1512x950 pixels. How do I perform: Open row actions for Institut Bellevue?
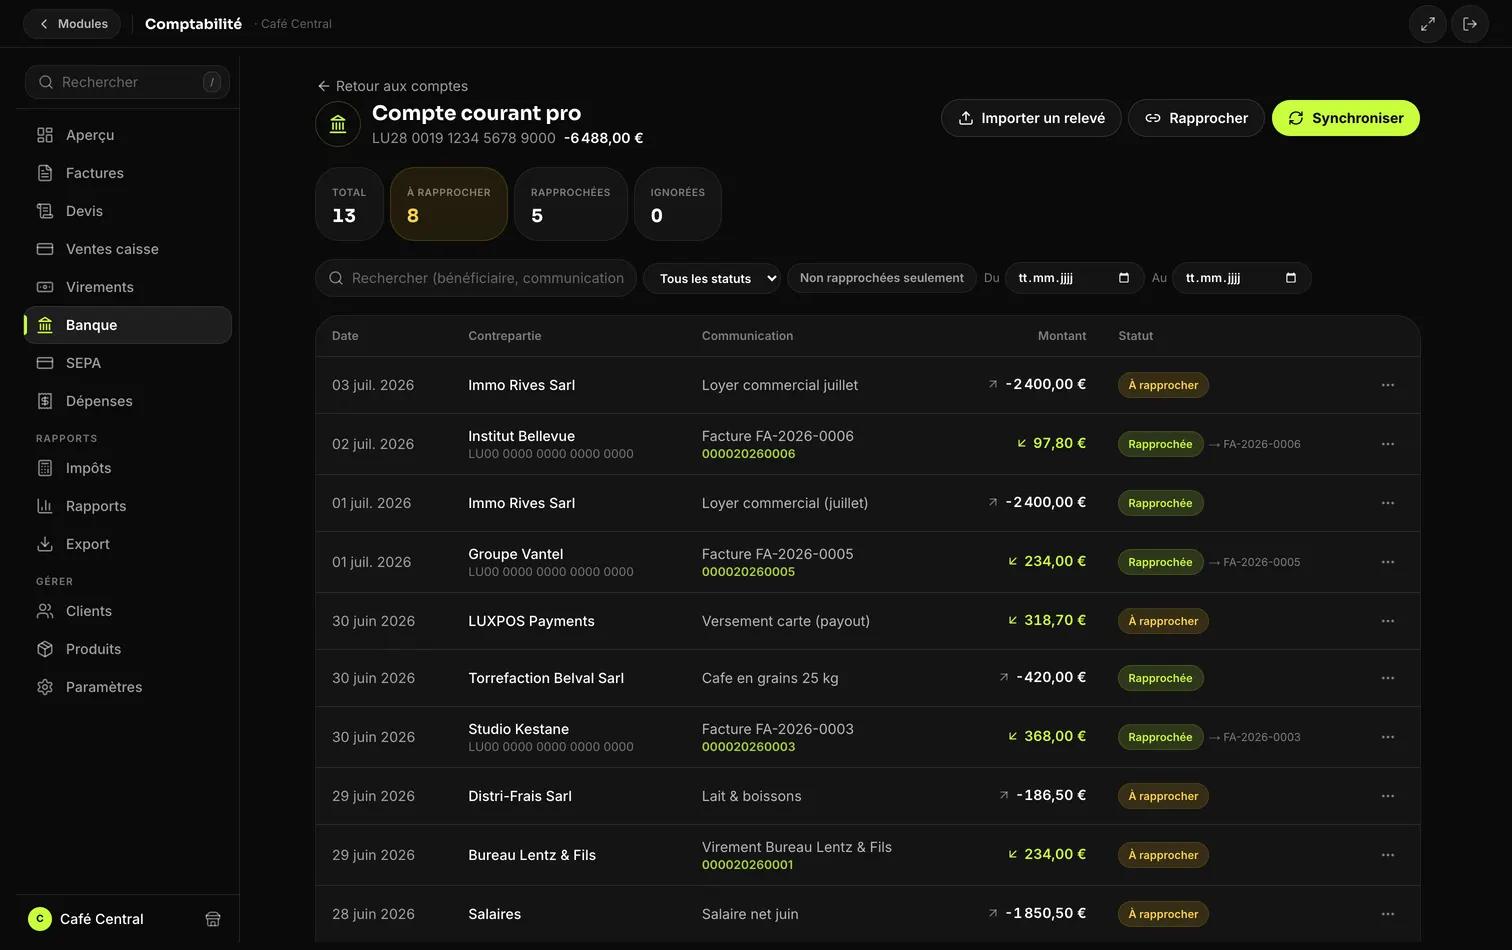[x=1388, y=444]
